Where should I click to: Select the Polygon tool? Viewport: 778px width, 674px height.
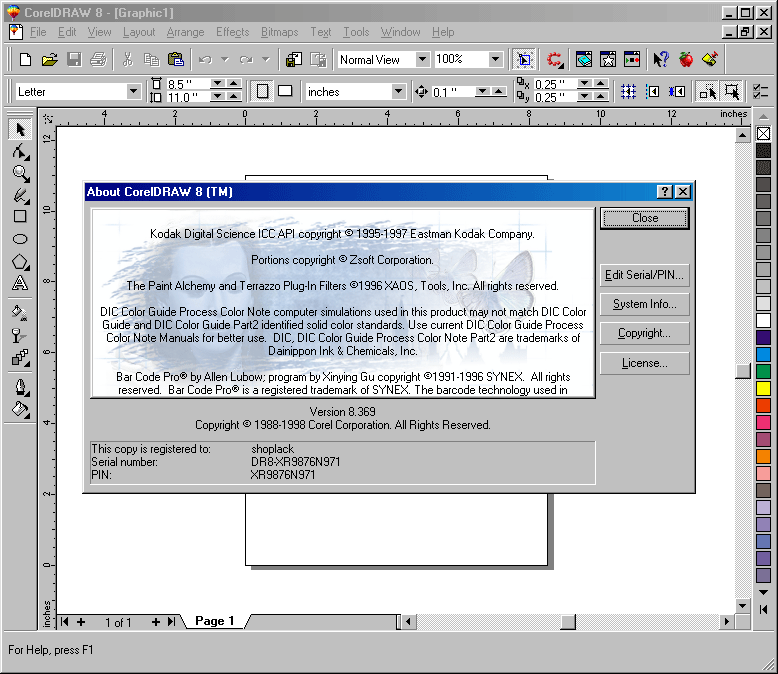[20, 262]
